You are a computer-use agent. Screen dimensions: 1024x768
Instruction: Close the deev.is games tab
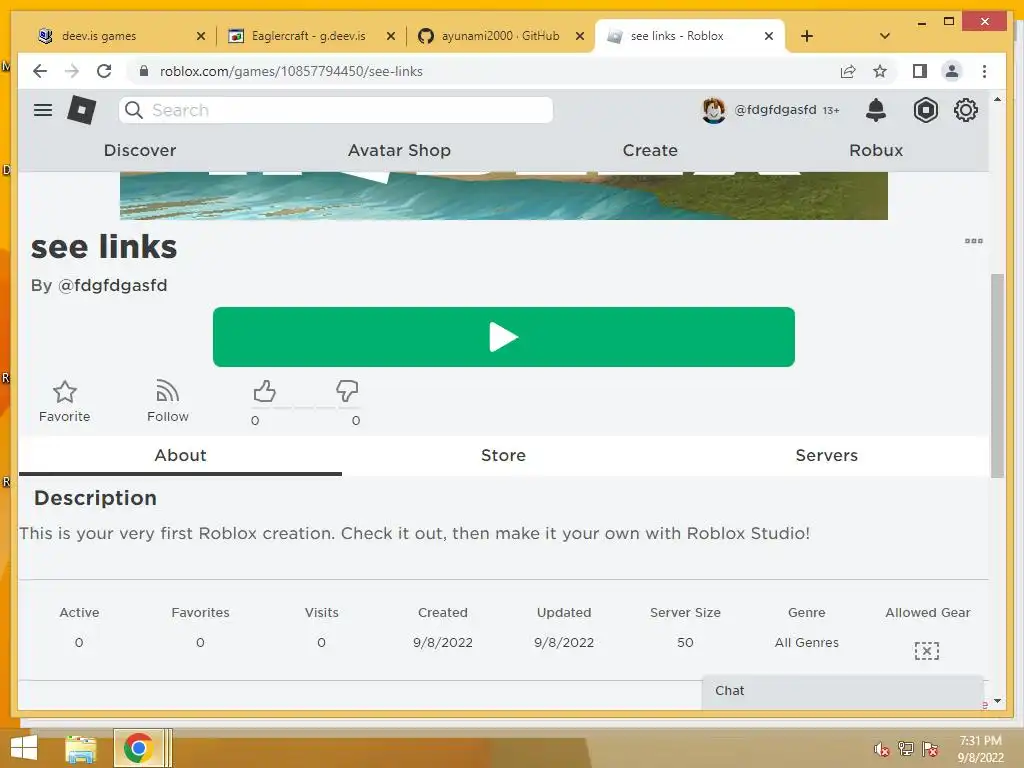201,36
